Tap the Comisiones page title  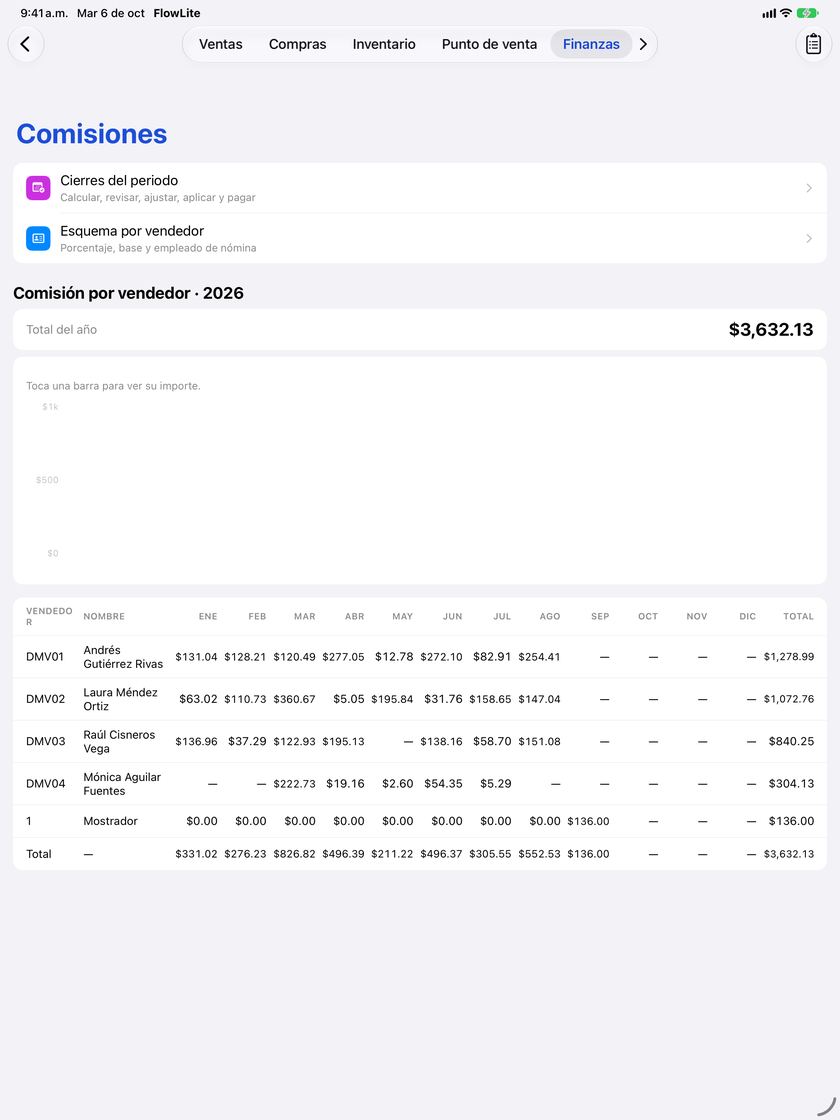coord(91,134)
